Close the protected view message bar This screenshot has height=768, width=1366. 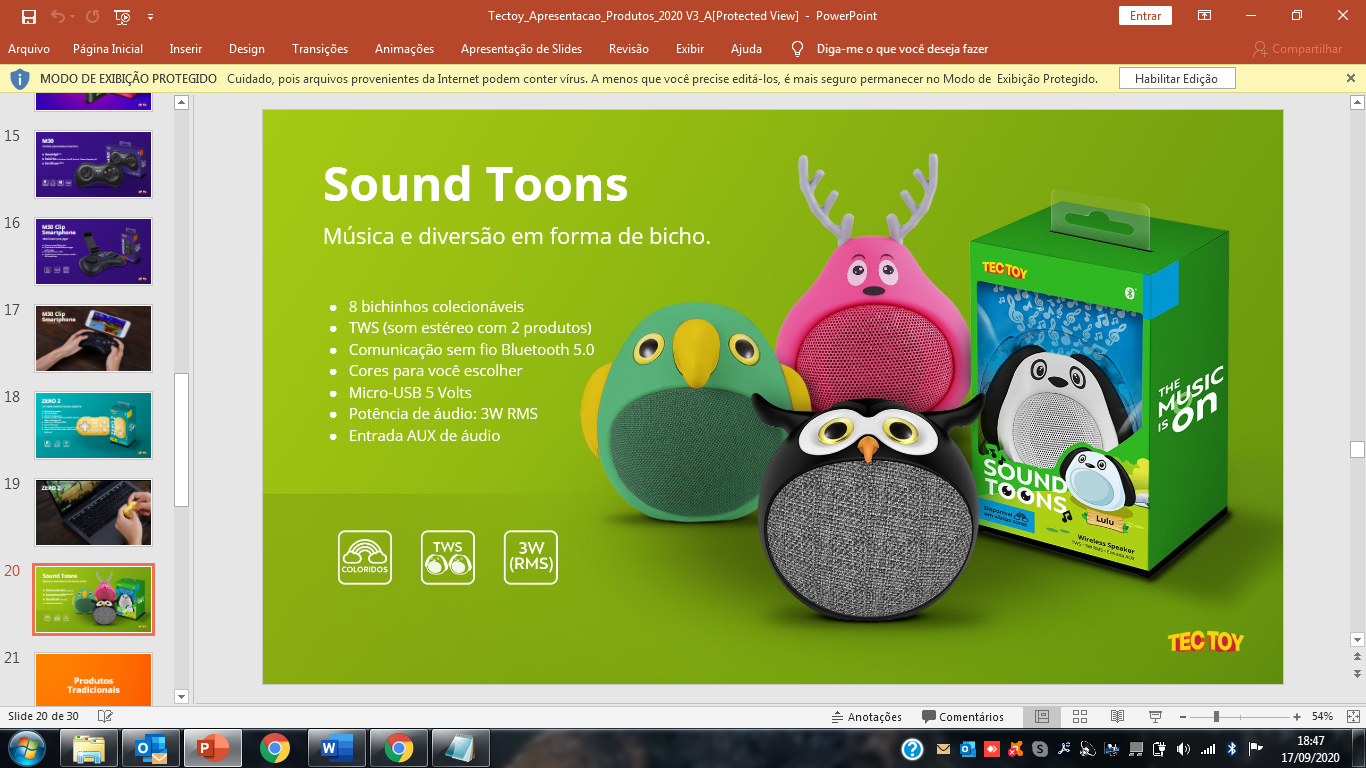click(x=1351, y=78)
